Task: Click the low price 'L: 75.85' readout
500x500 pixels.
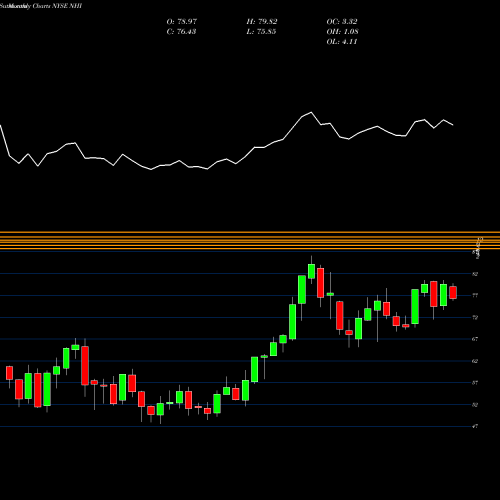Action: pos(261,32)
